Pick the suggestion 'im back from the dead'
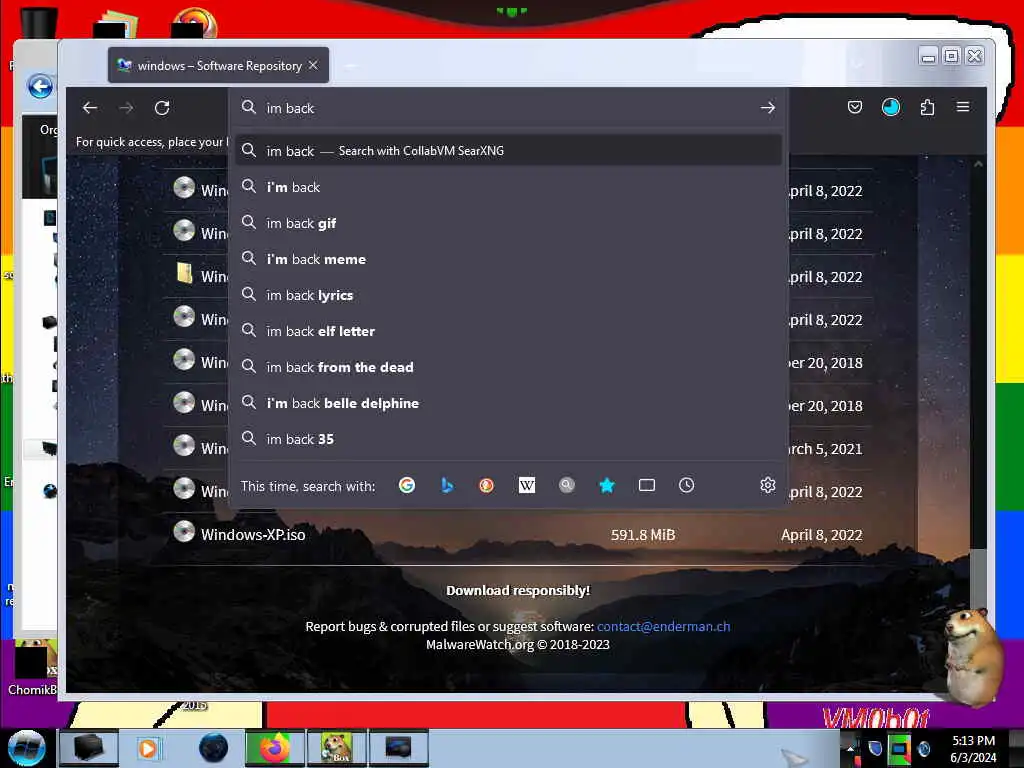Image resolution: width=1024 pixels, height=768 pixels. [x=509, y=367]
